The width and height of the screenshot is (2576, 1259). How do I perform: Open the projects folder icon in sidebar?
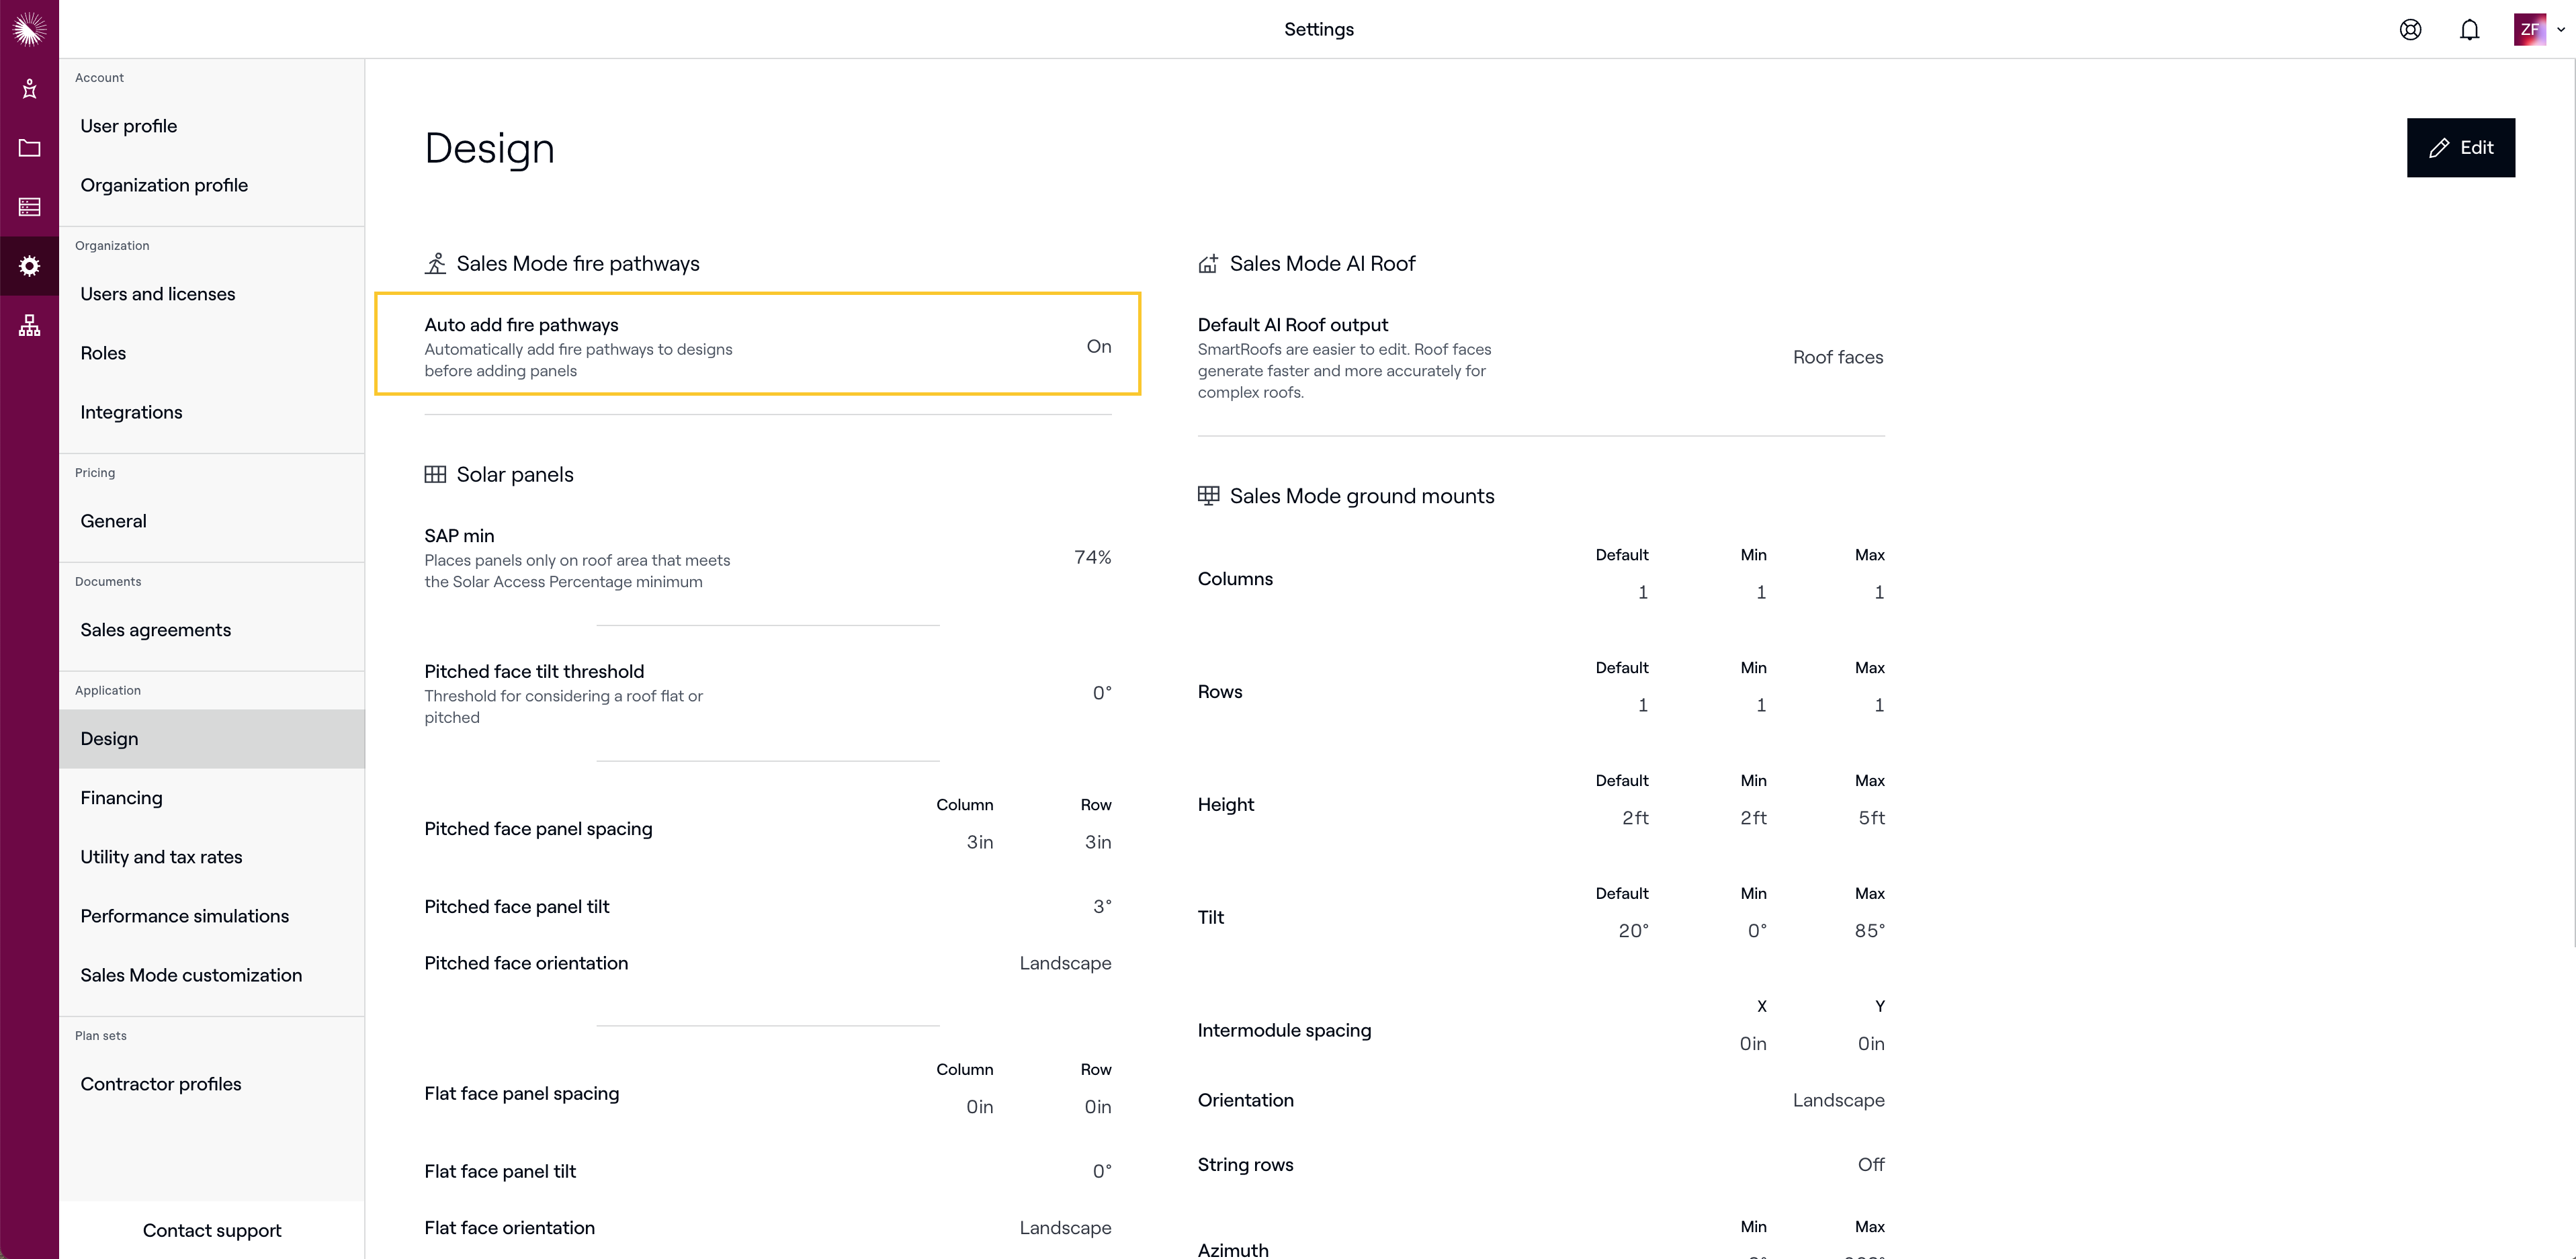pyautogui.click(x=29, y=148)
